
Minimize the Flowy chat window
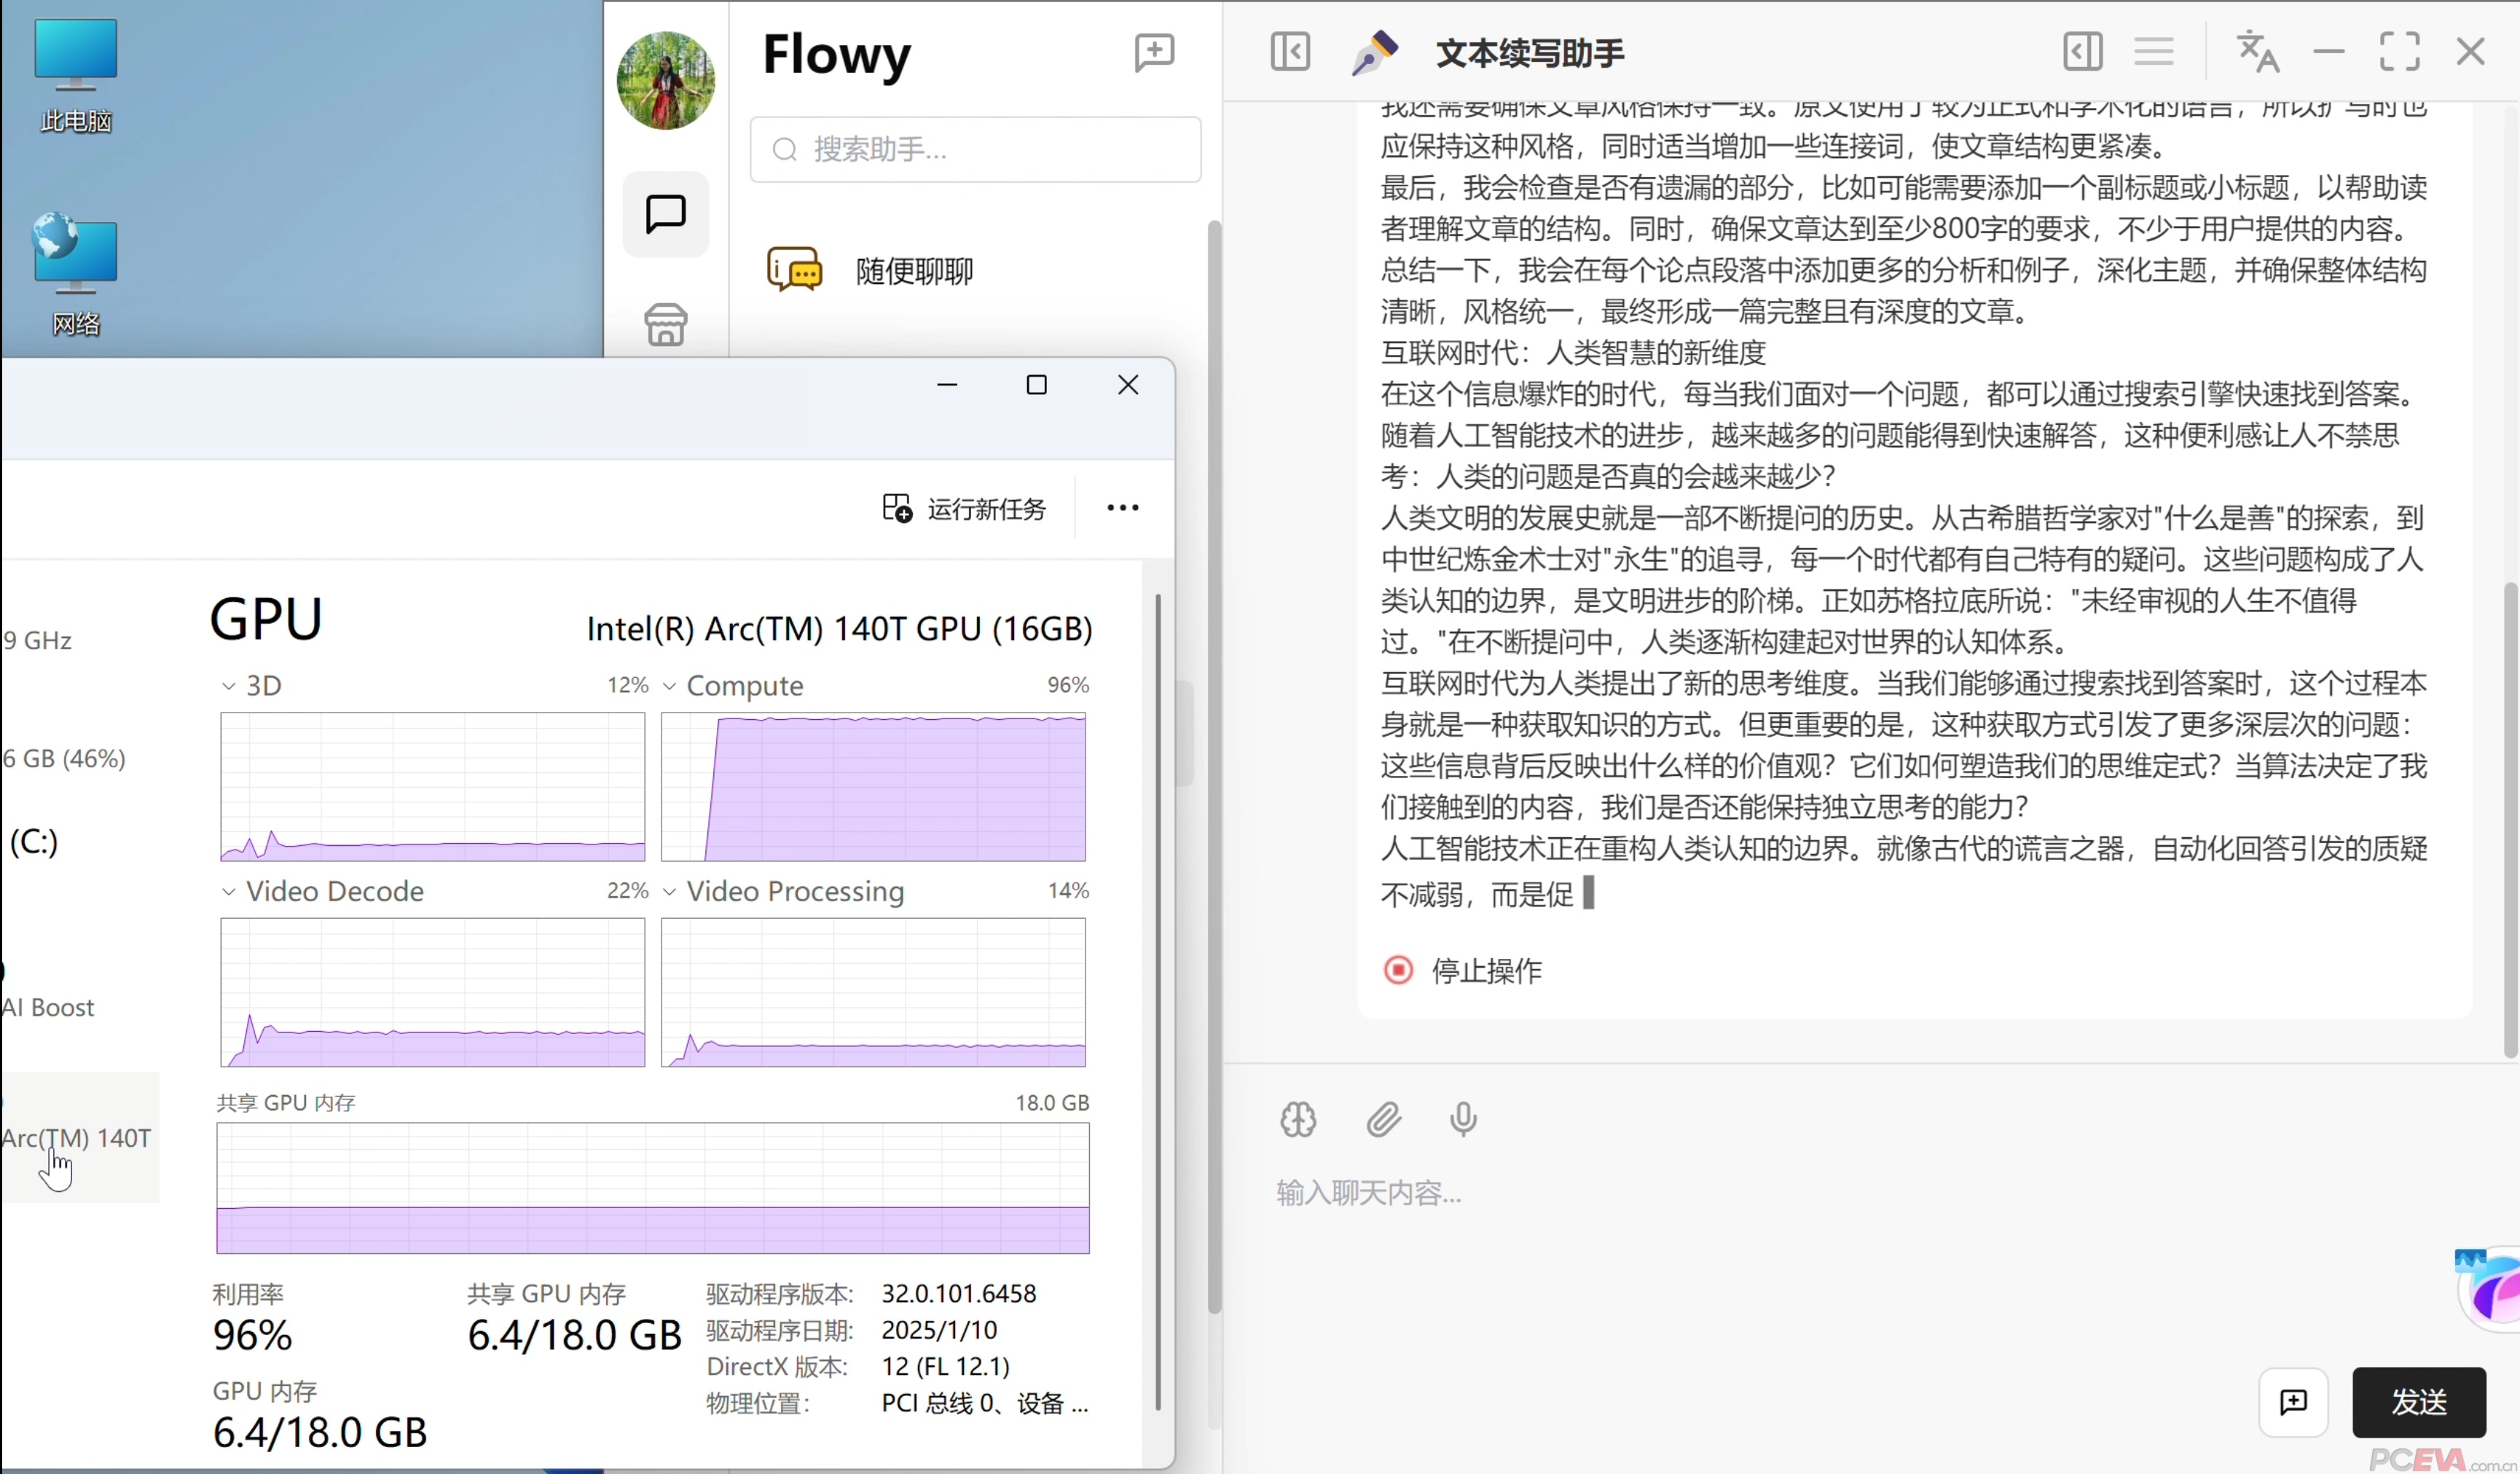coord(2328,51)
